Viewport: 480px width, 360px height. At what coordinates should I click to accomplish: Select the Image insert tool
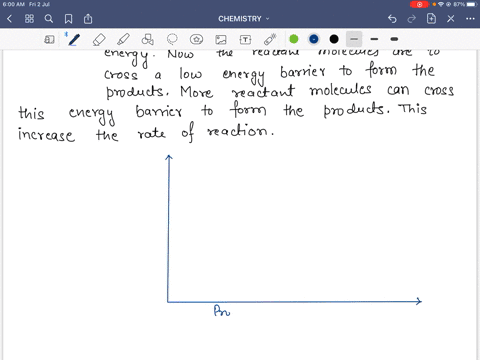click(x=221, y=40)
